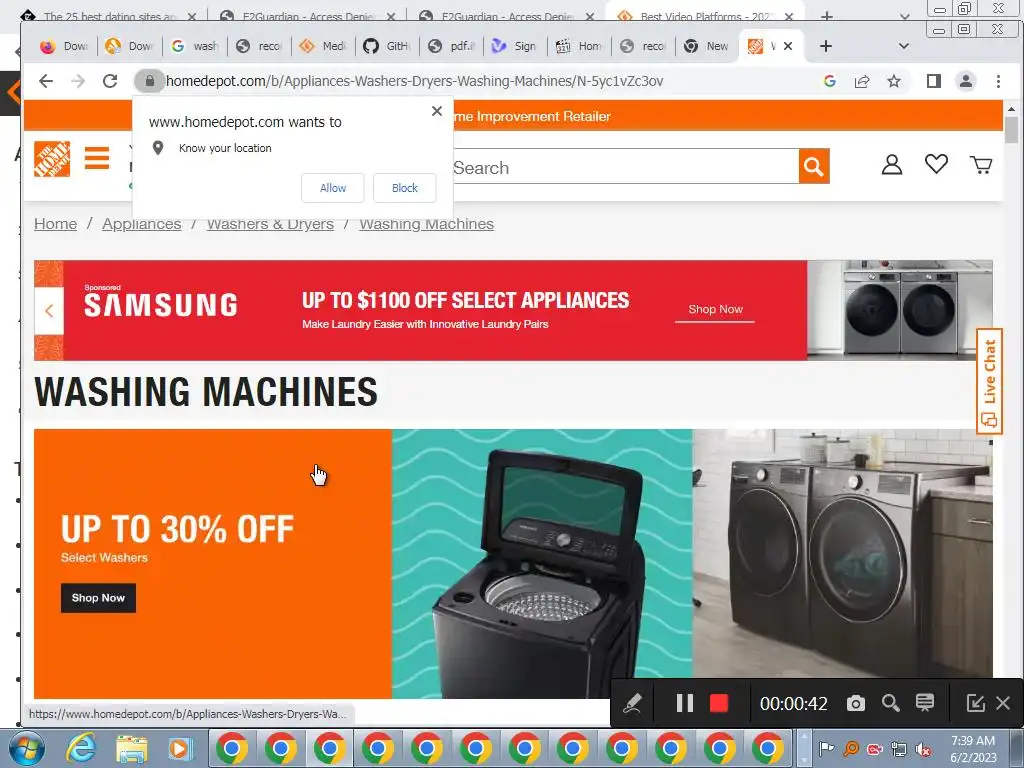Click into the Home Depot Search field
This screenshot has height=768, width=1024.
[x=624, y=167]
